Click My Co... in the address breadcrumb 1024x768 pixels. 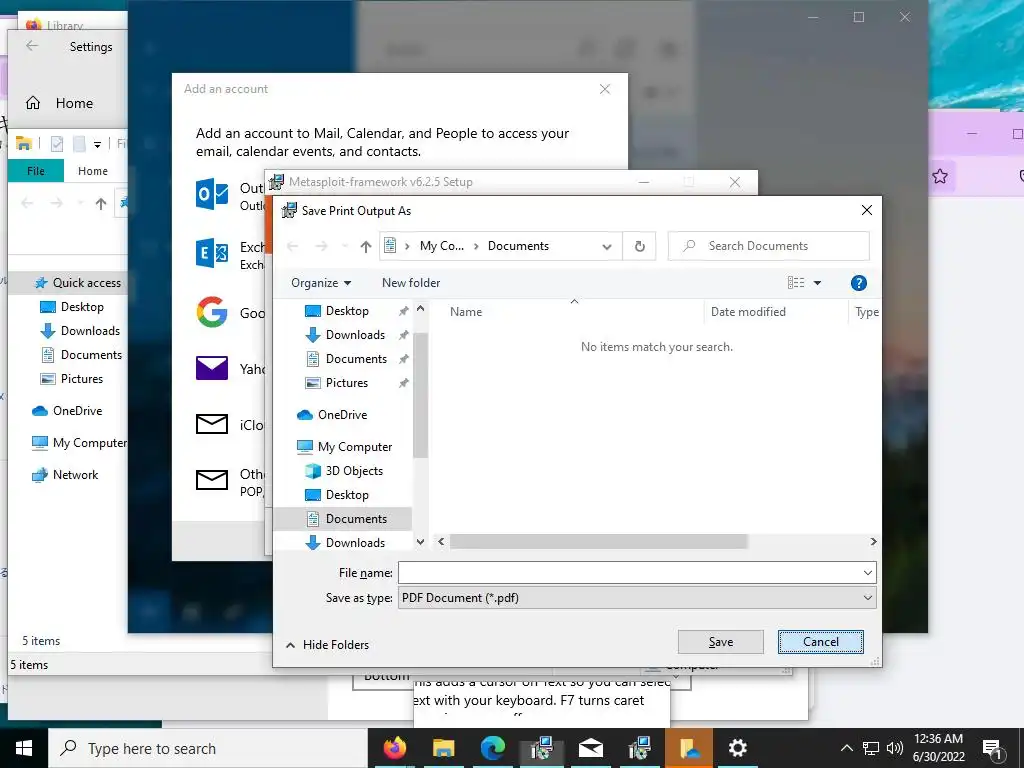point(441,246)
